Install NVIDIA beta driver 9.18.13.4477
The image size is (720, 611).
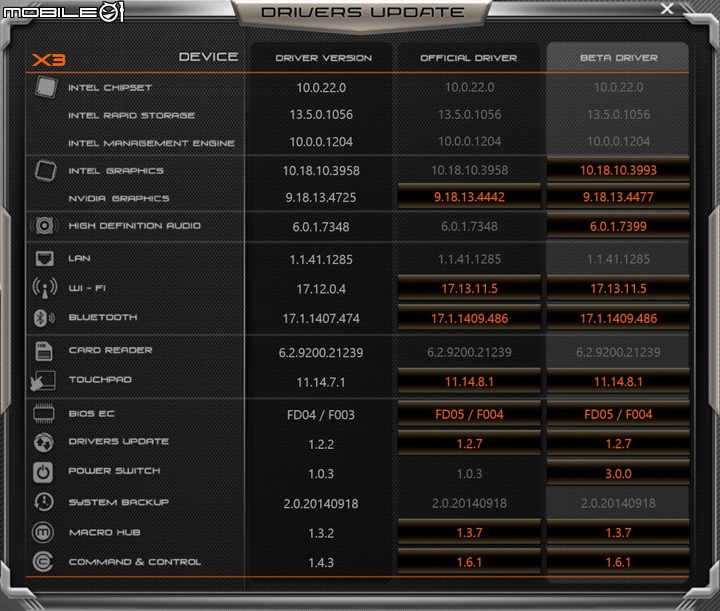(618, 197)
